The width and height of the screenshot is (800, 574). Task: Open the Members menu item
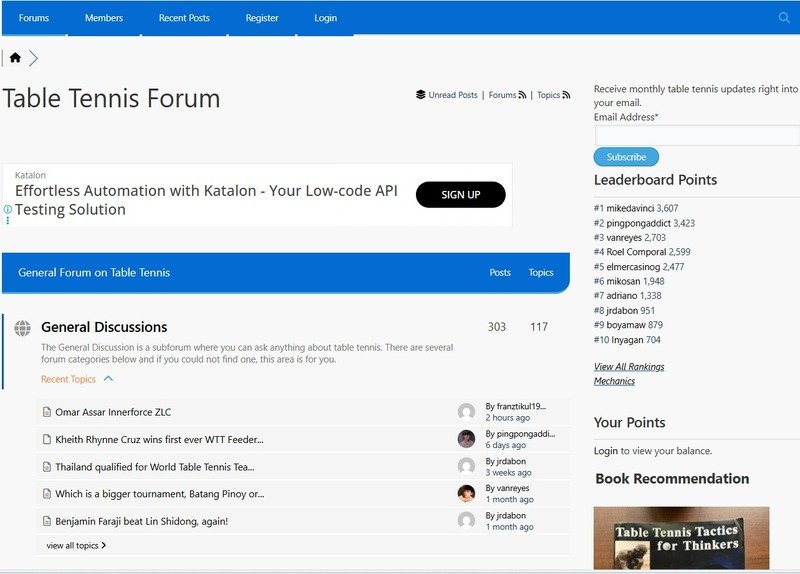click(104, 18)
